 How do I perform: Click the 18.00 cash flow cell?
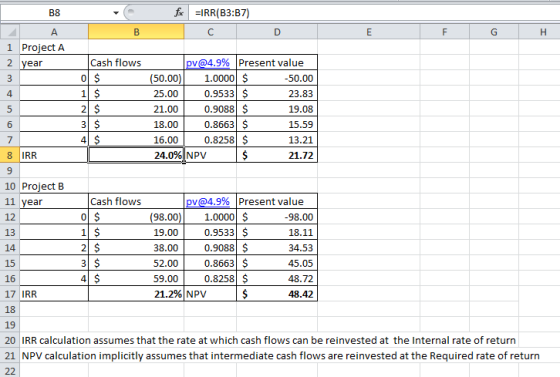[136, 124]
